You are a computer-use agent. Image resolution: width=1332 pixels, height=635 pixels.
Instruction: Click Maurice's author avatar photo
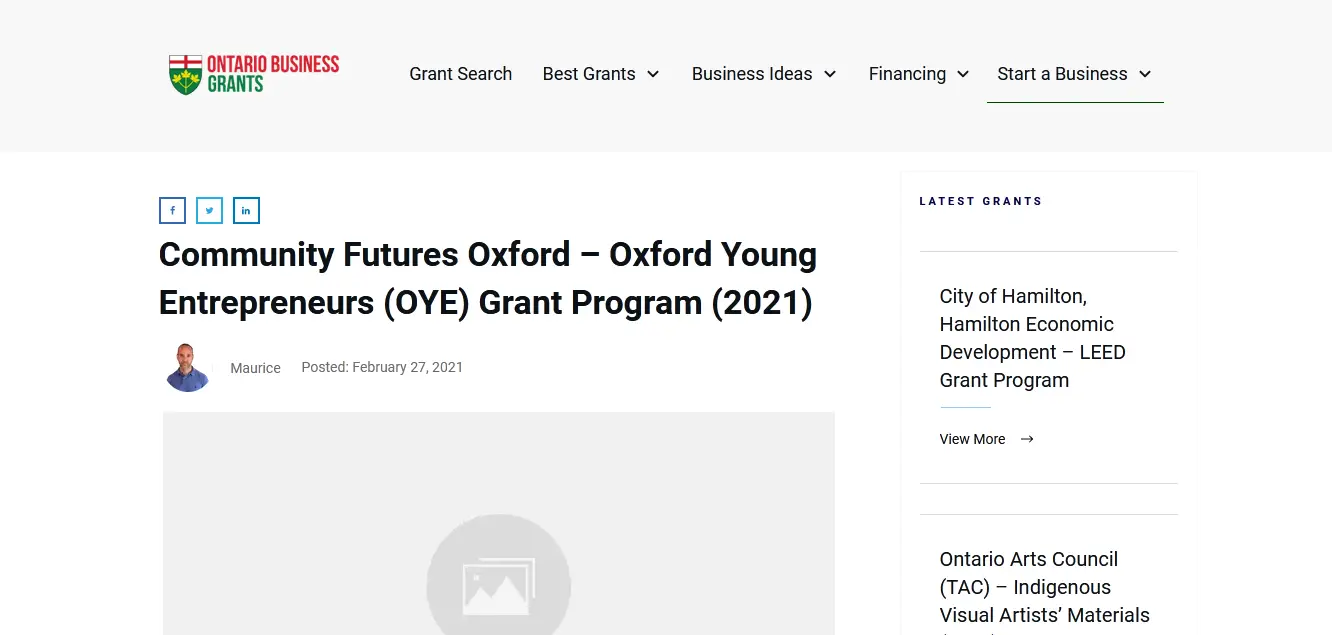(188, 368)
